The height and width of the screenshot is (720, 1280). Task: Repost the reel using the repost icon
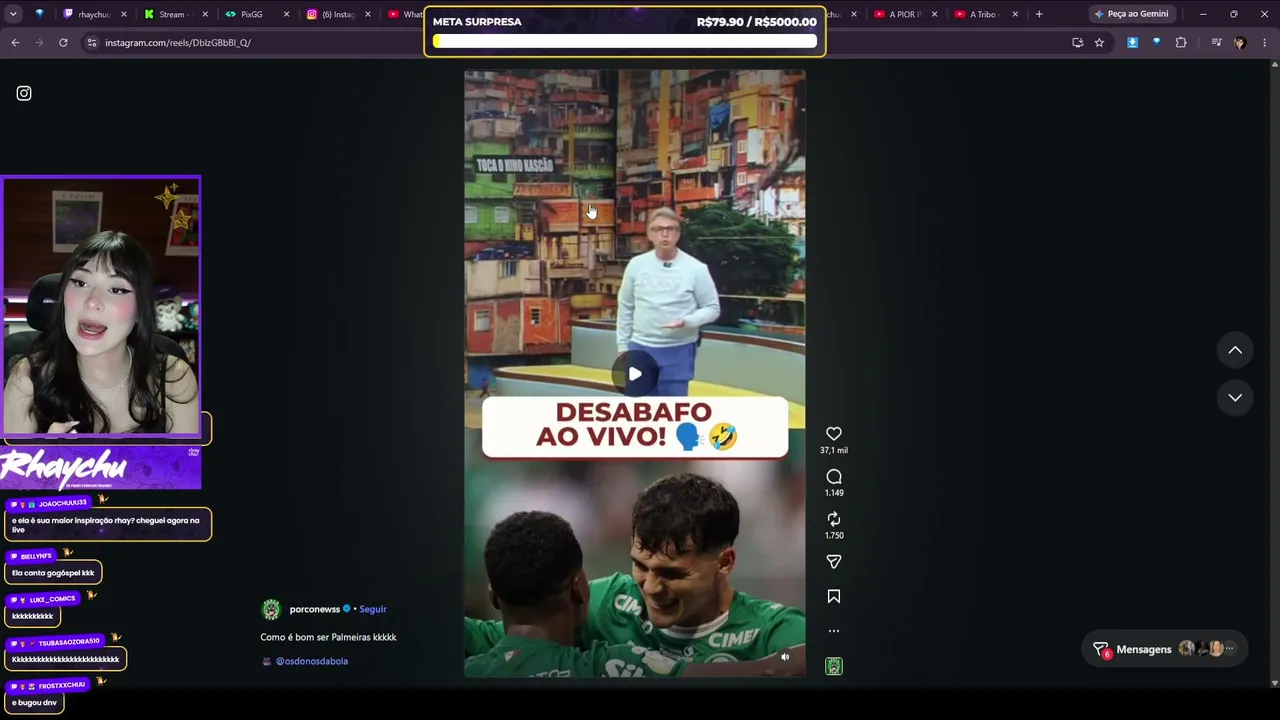point(834,519)
